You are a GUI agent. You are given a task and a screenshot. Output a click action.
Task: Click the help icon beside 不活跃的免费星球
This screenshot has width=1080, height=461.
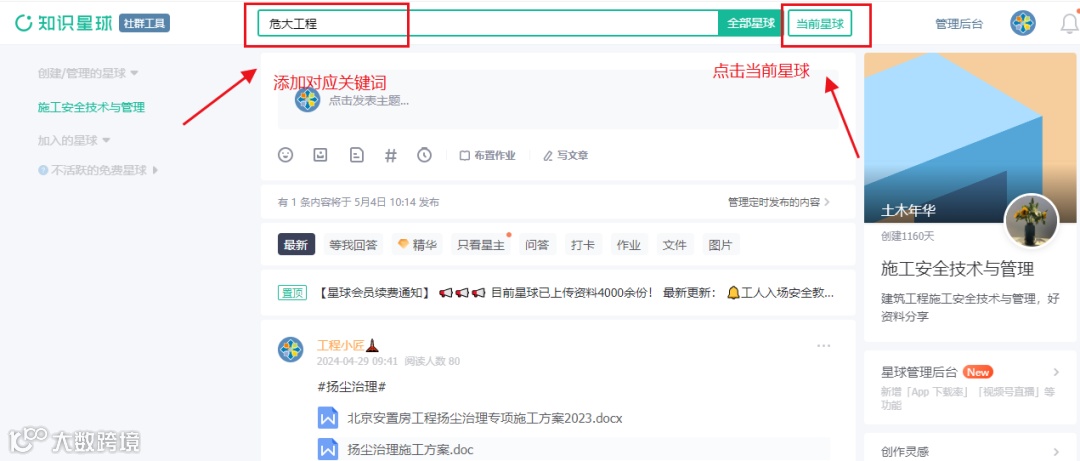tap(43, 170)
